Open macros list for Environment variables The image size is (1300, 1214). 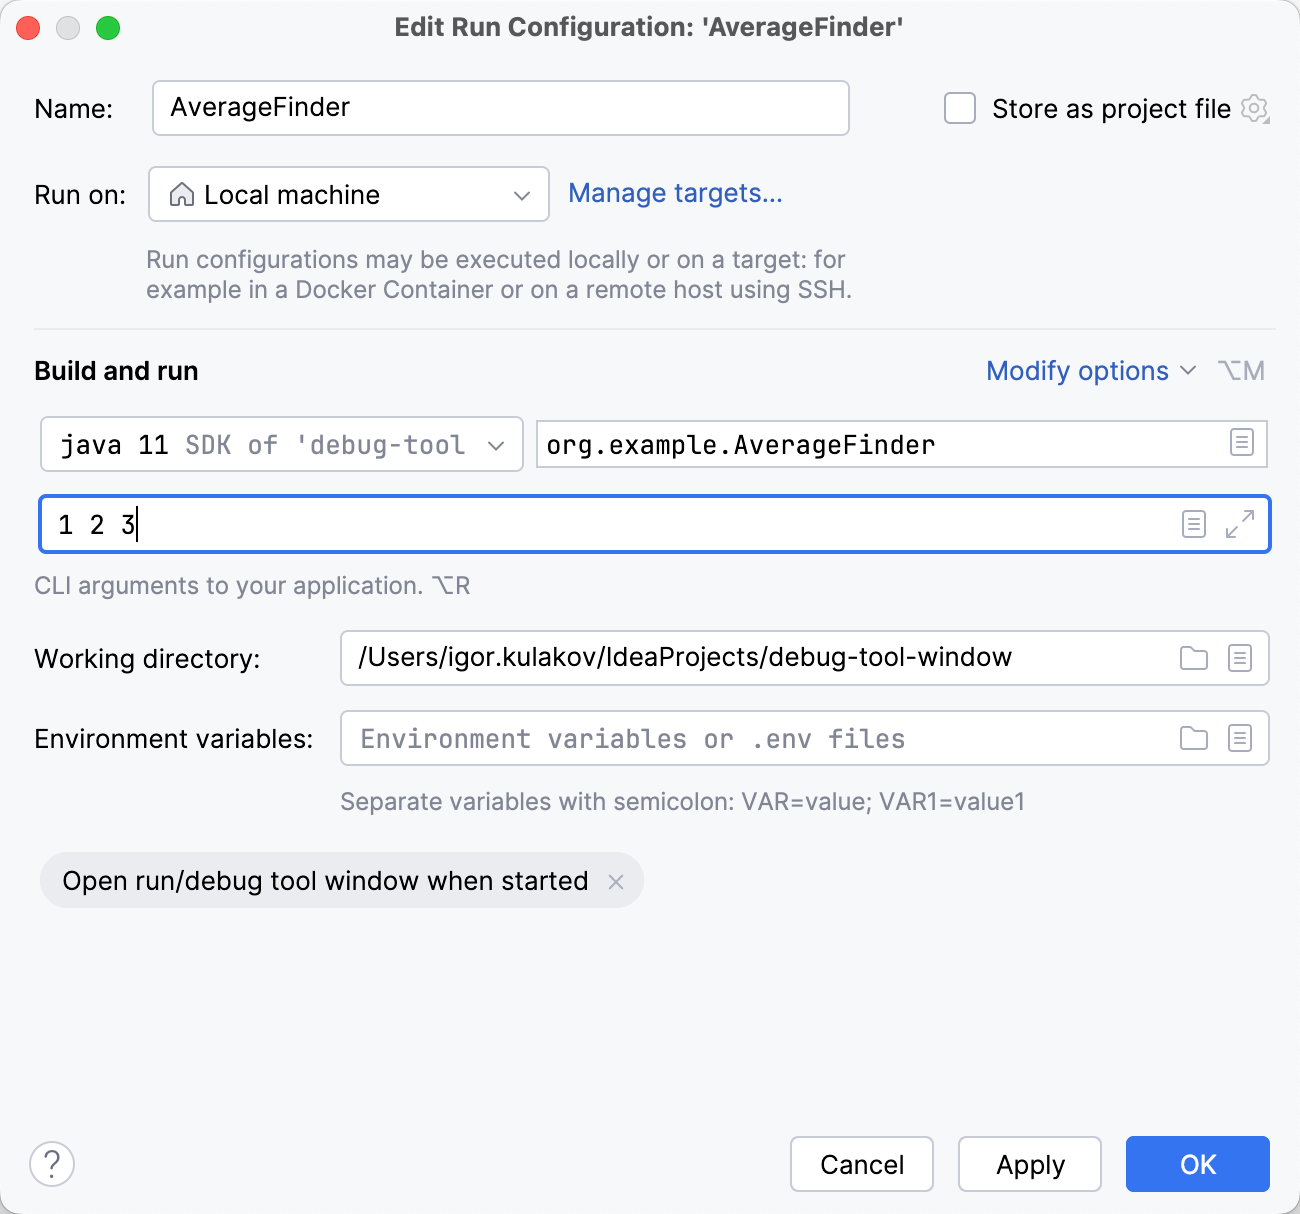tap(1240, 738)
